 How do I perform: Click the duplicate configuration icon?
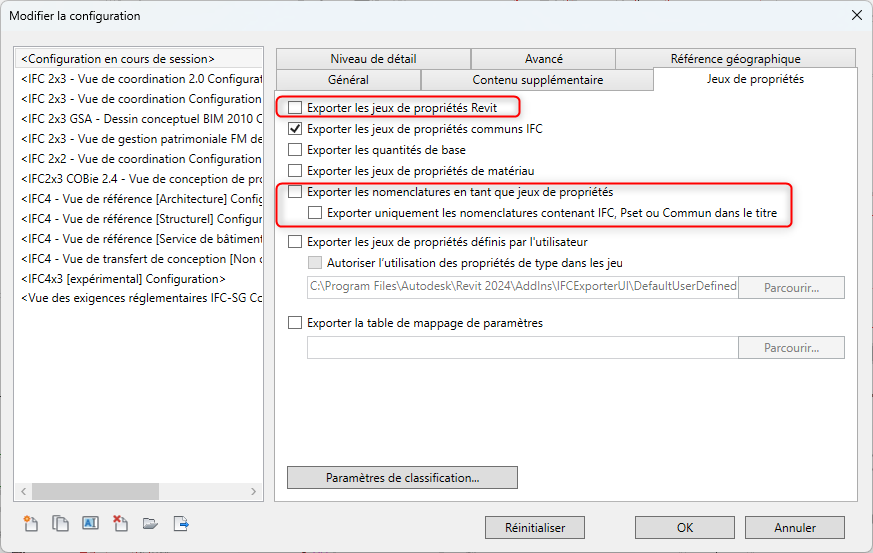click(60, 523)
